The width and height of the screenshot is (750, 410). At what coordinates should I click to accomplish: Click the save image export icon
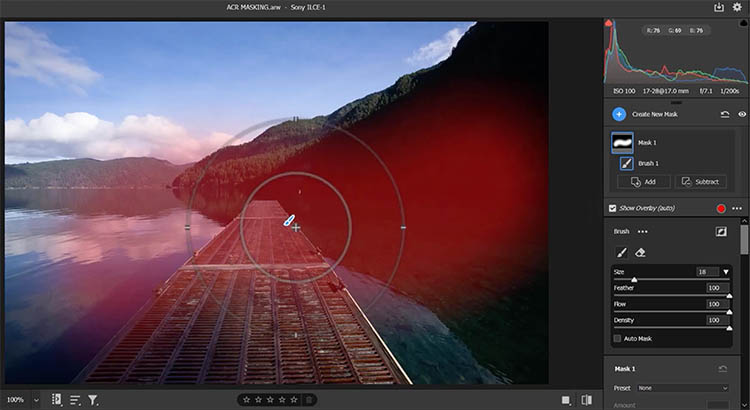pyautogui.click(x=718, y=7)
